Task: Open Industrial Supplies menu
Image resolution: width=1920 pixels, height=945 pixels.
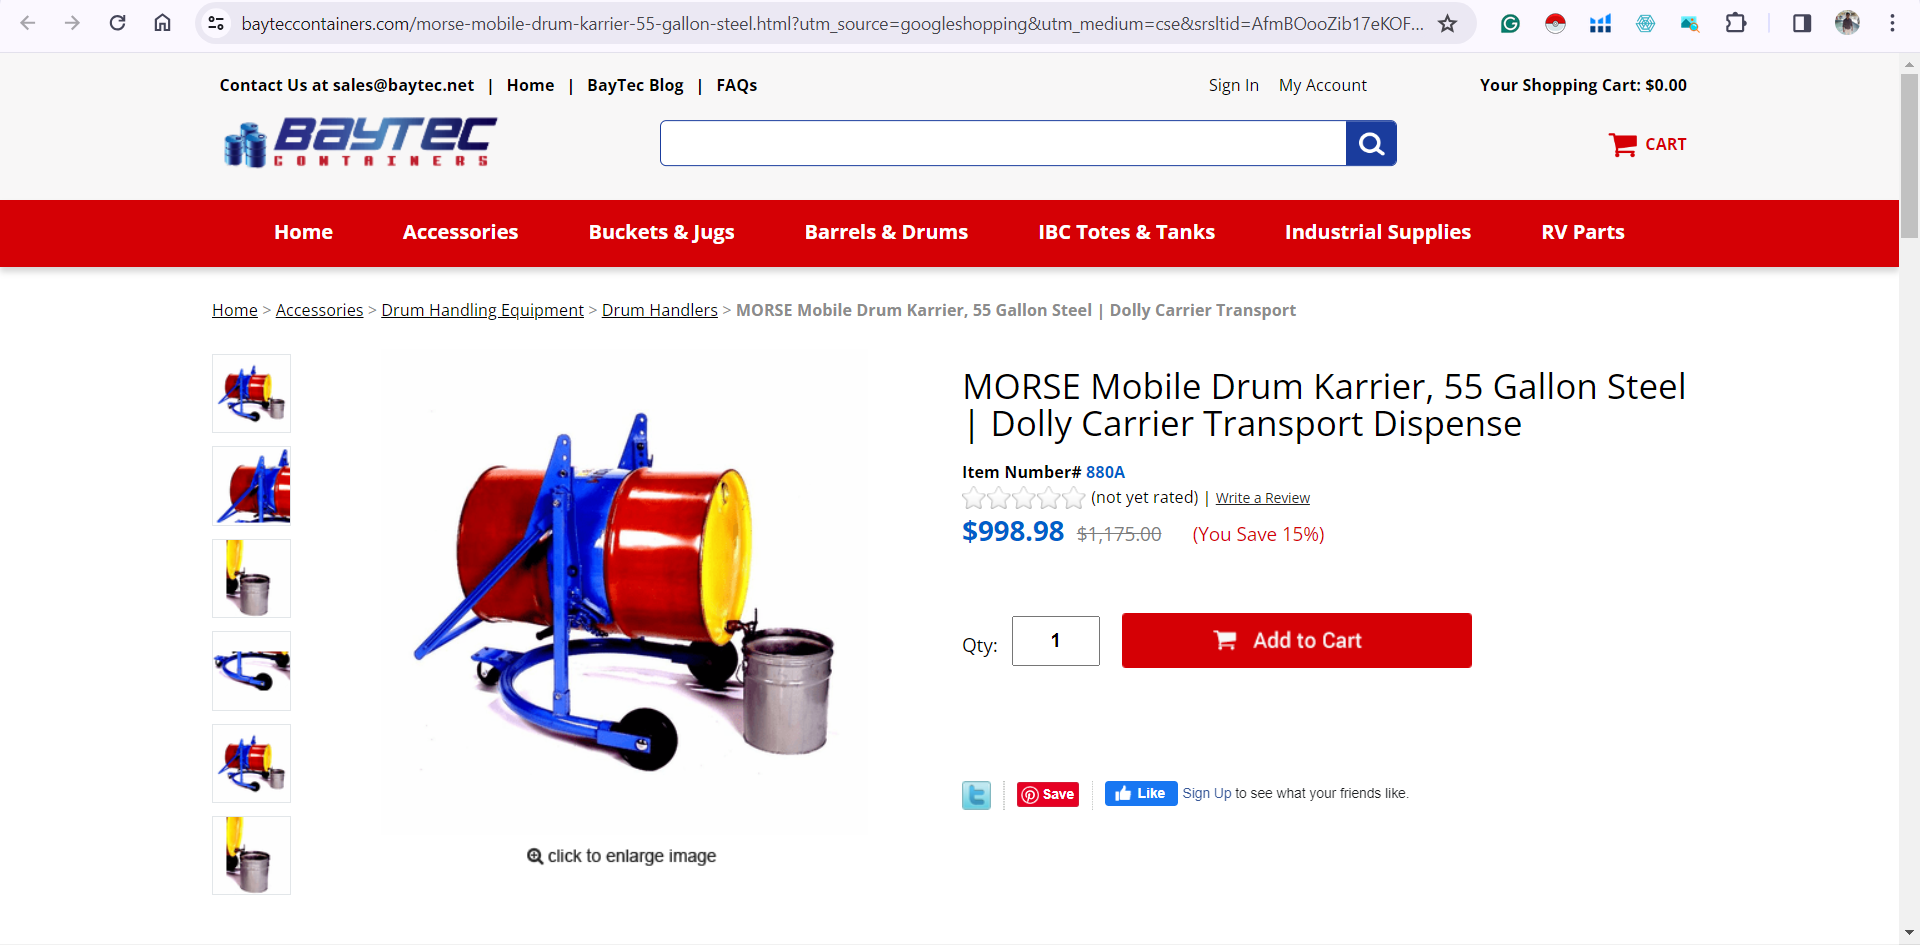Action: 1377,232
